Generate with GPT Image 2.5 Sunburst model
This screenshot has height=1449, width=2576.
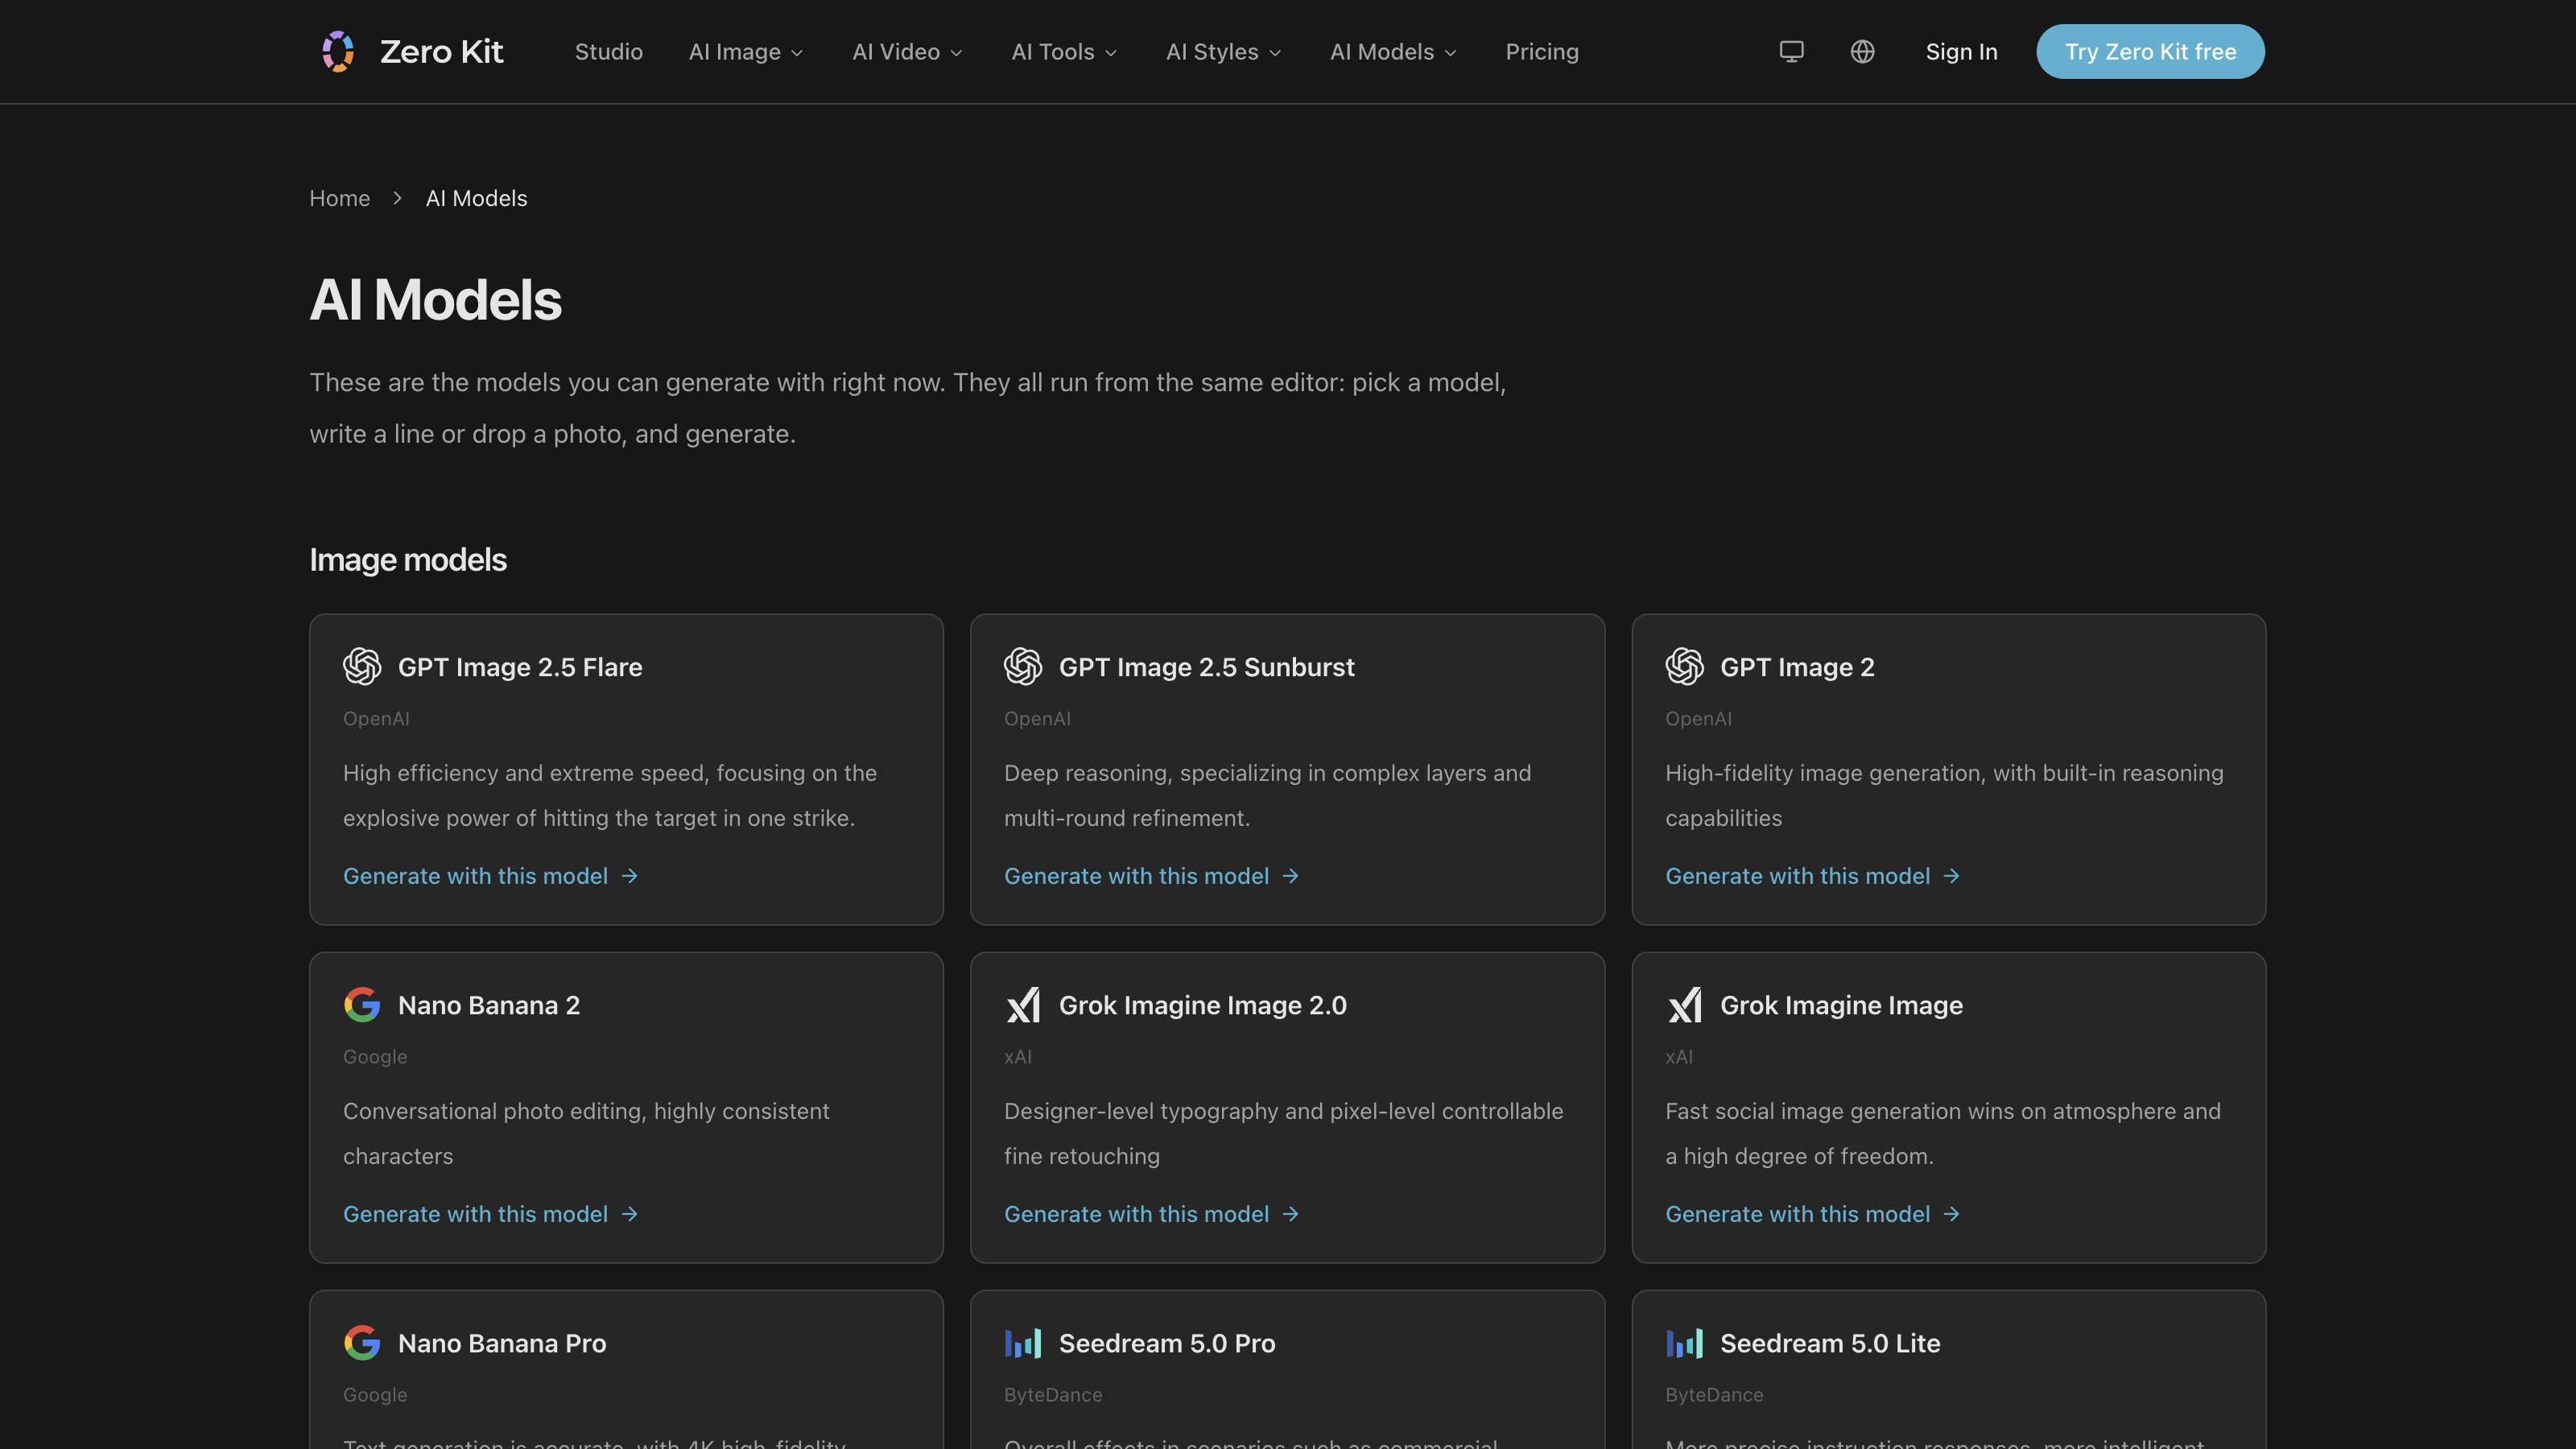1151,876
